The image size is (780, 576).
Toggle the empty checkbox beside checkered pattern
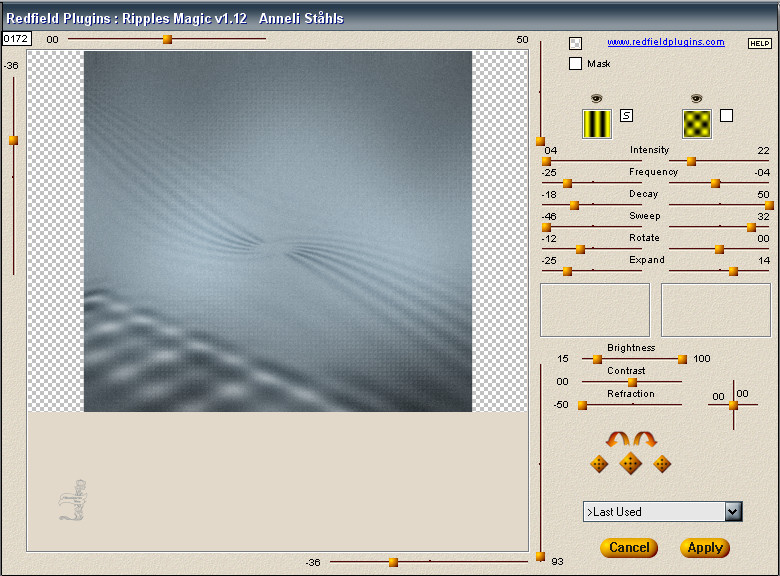pos(727,115)
